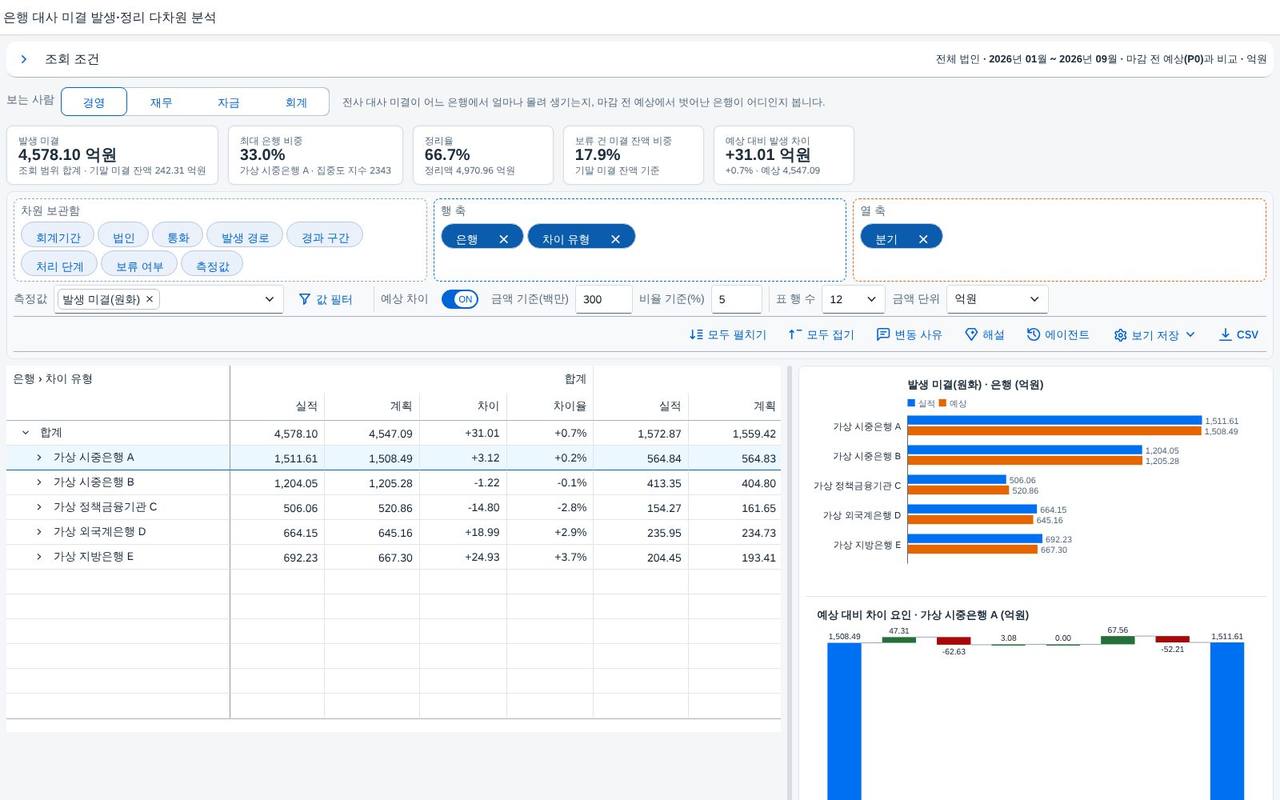
Task: Click 모두 접기 collapse-all button
Action: point(821,335)
